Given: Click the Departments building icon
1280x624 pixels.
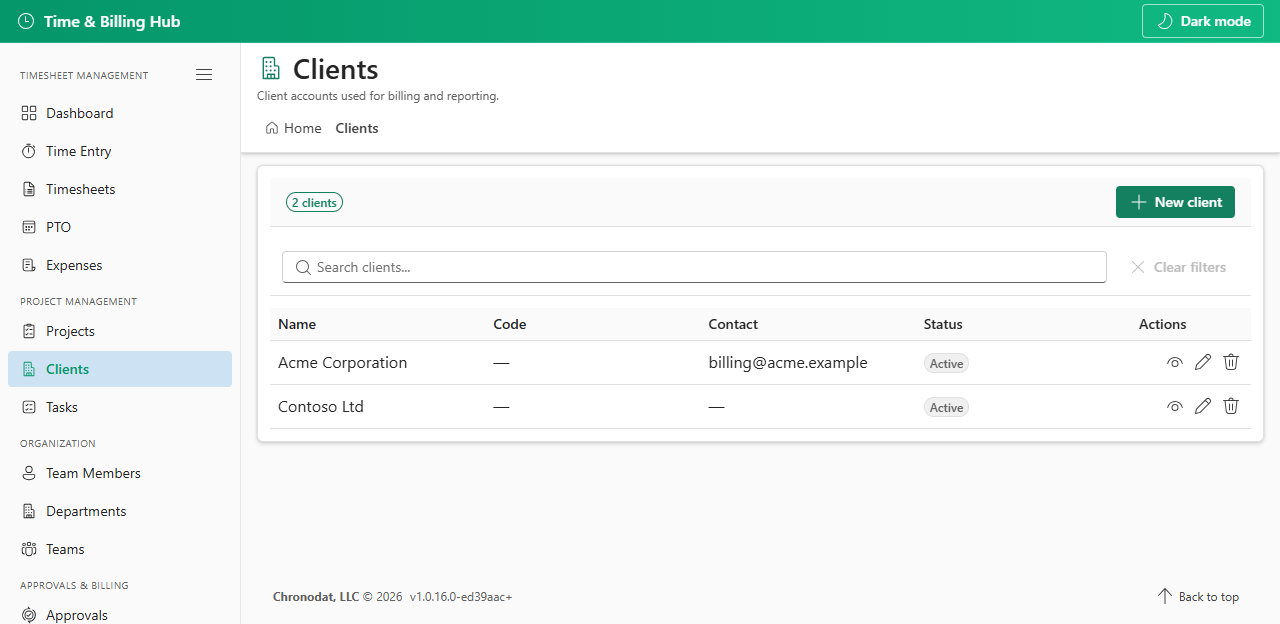Looking at the screenshot, I should click(29, 511).
